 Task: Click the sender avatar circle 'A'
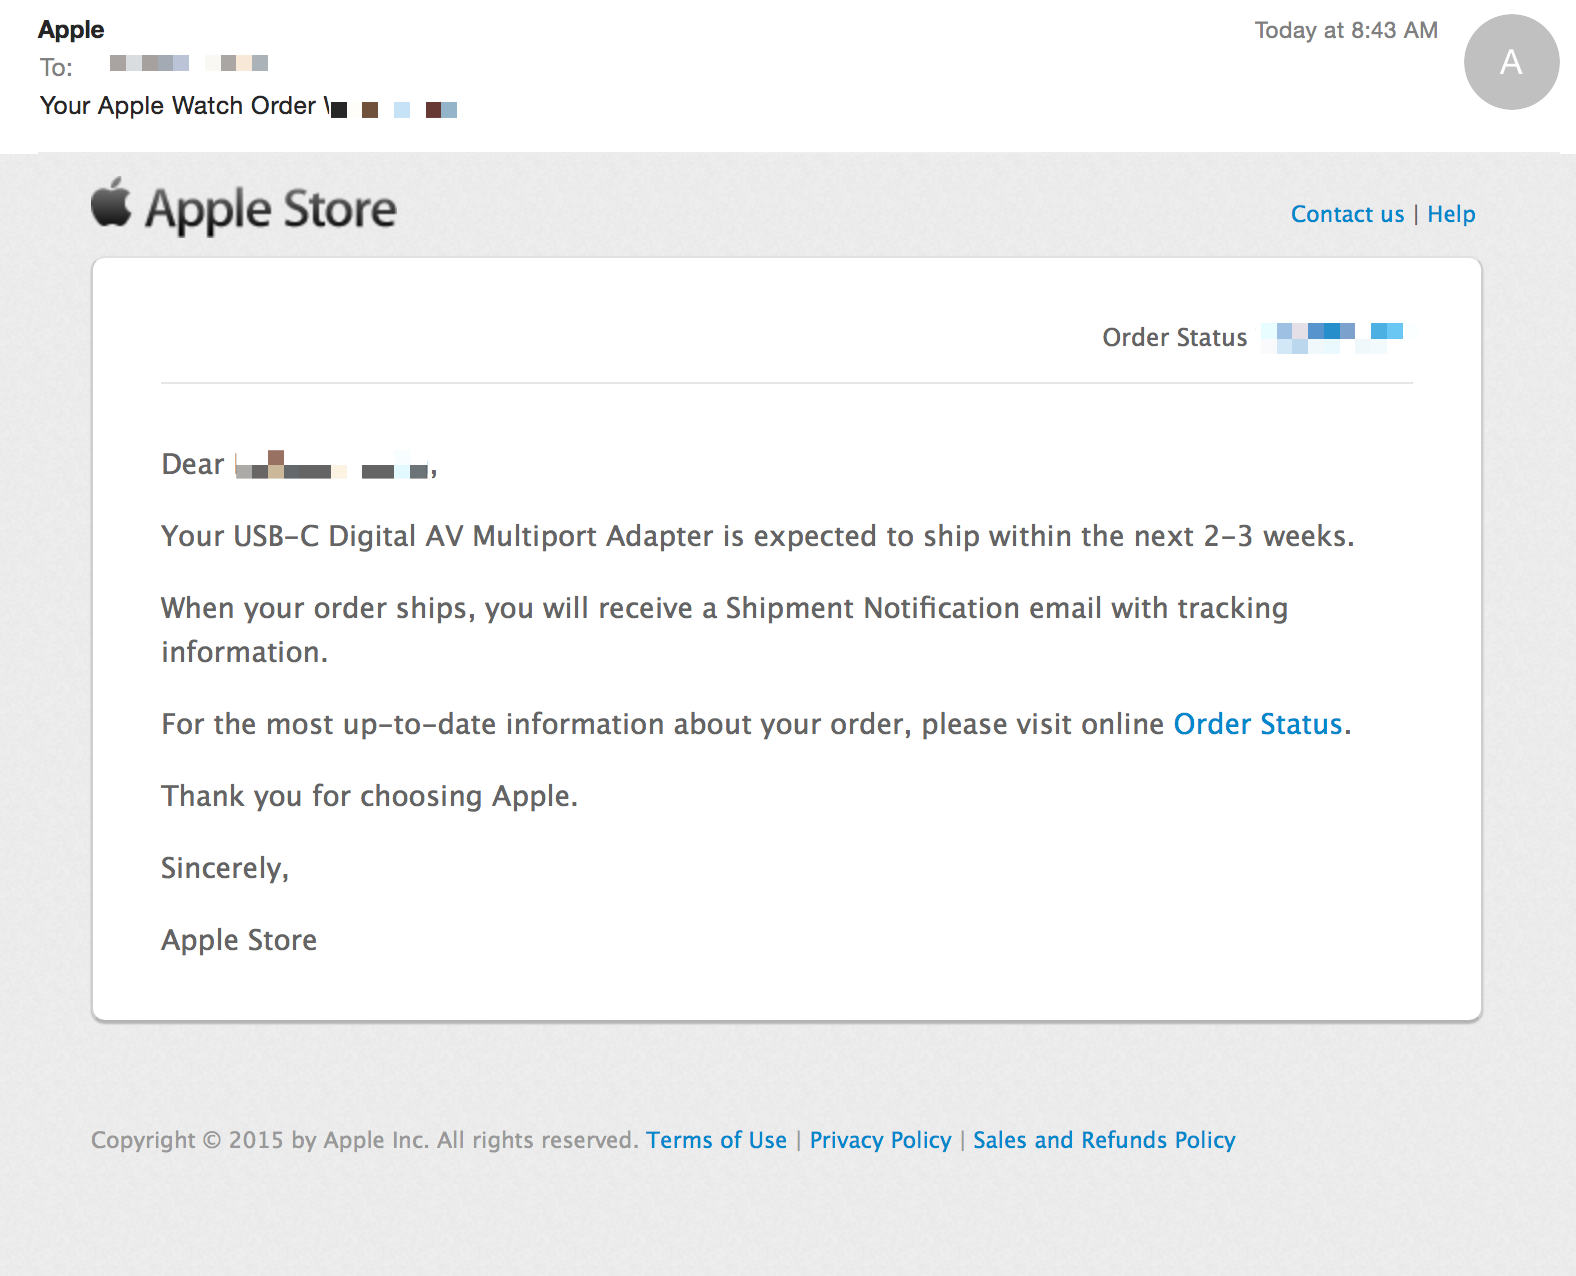point(1511,62)
